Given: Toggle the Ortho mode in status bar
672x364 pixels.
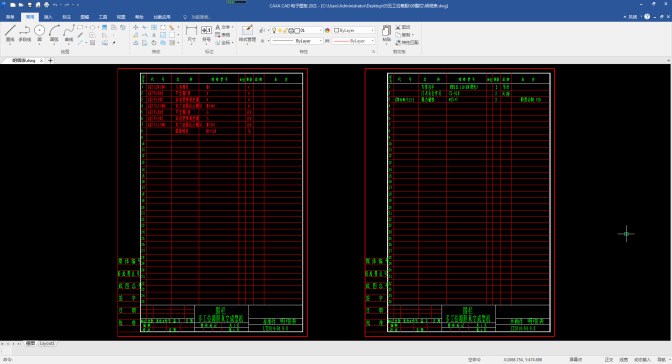Looking at the screenshot, I should [609, 360].
